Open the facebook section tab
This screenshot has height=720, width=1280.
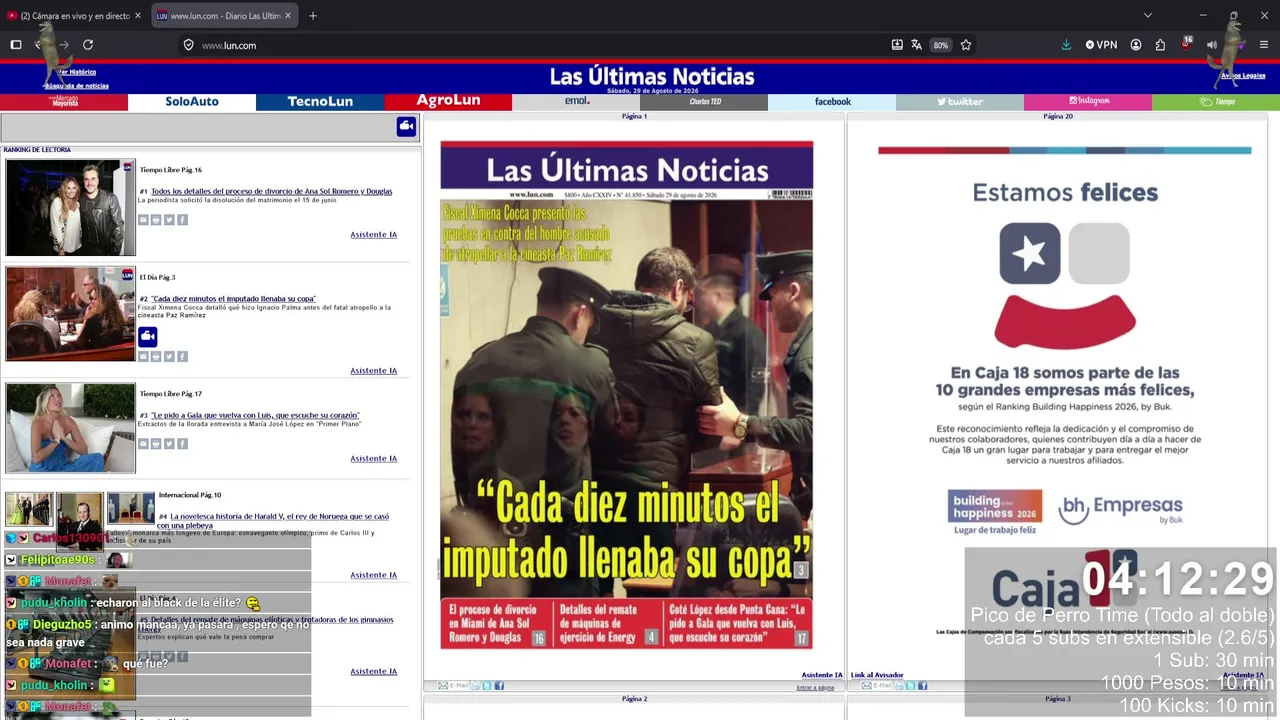click(x=832, y=102)
